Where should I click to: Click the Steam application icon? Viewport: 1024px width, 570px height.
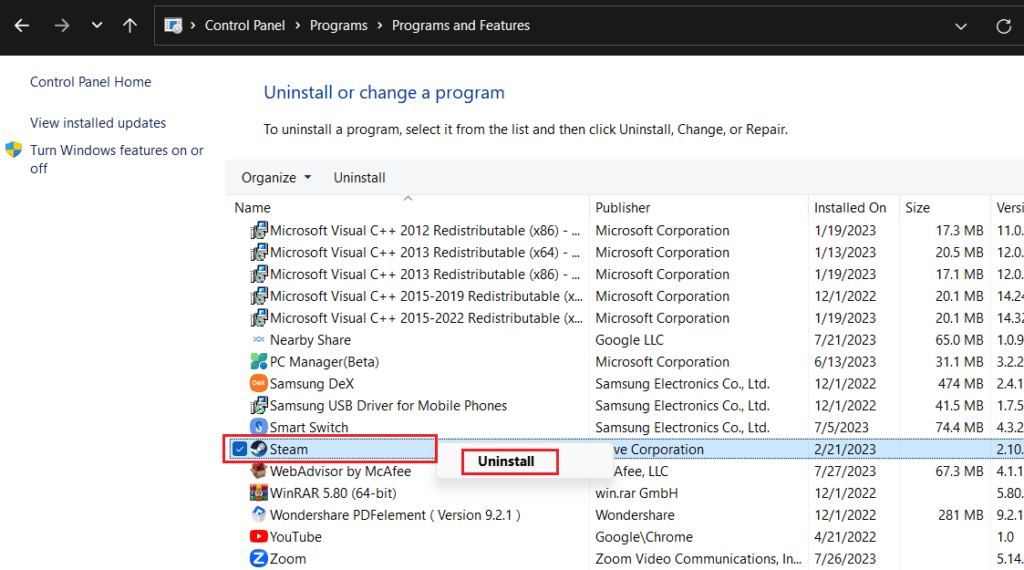coord(259,449)
